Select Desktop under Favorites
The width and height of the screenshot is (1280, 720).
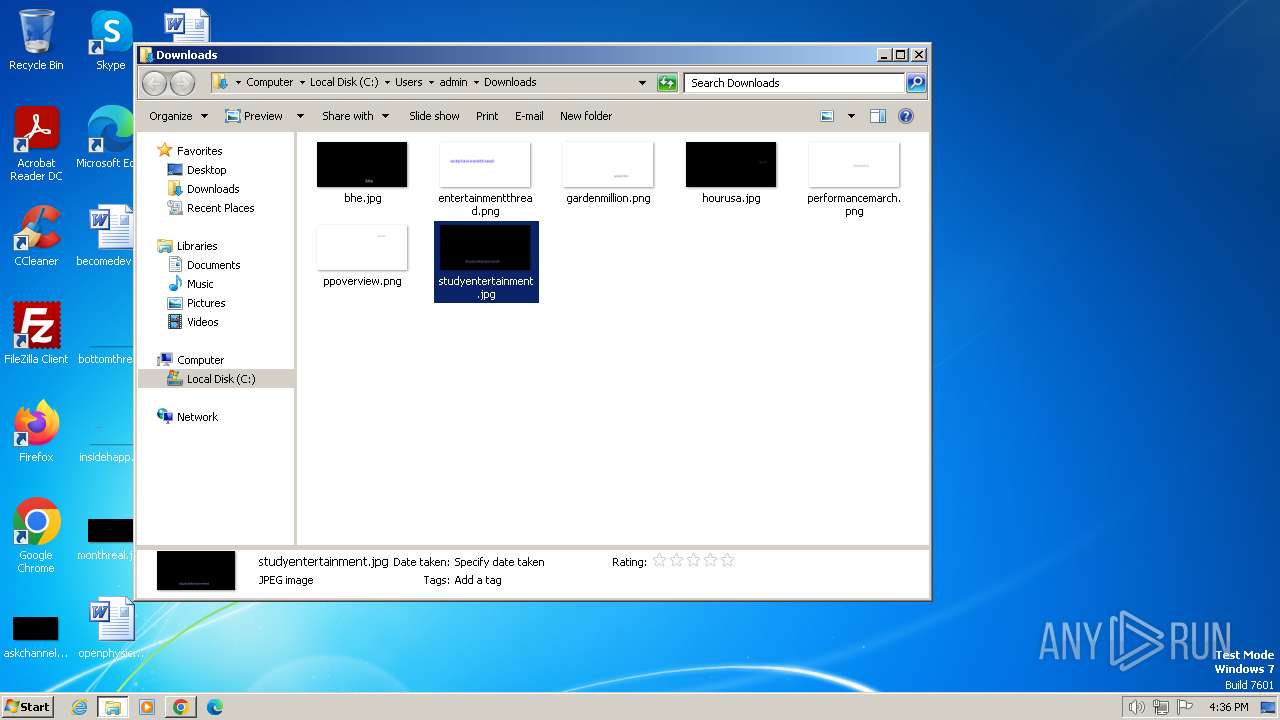pyautogui.click(x=206, y=170)
